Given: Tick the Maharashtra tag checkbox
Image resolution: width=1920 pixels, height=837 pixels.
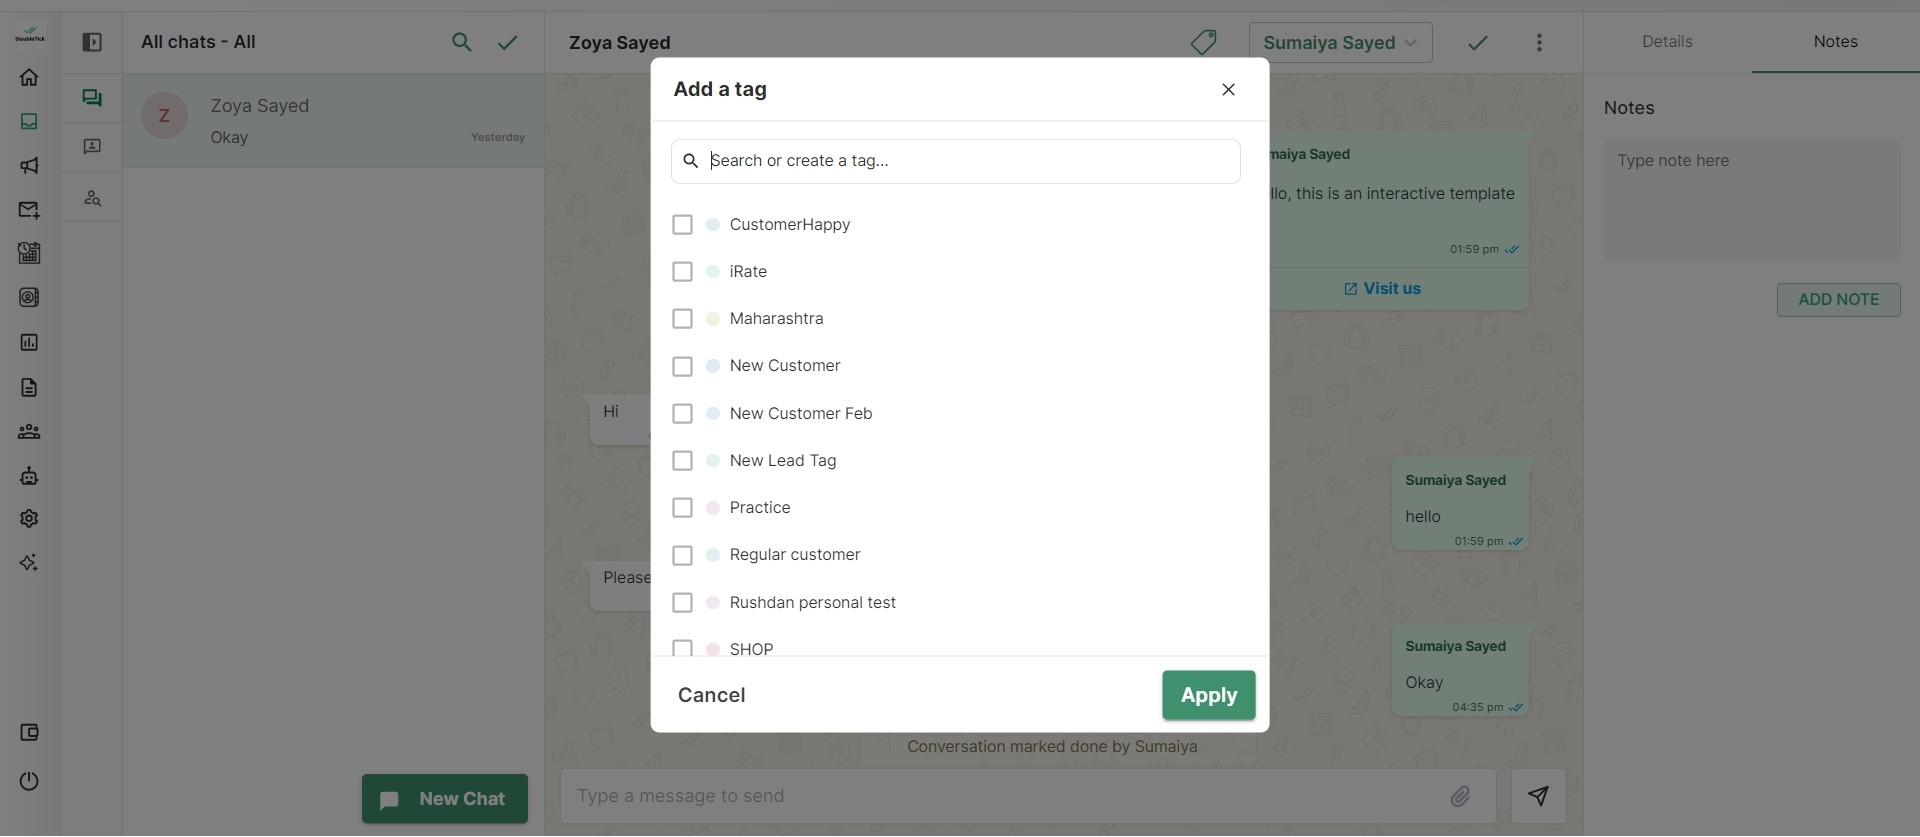Looking at the screenshot, I should pyautogui.click(x=682, y=319).
